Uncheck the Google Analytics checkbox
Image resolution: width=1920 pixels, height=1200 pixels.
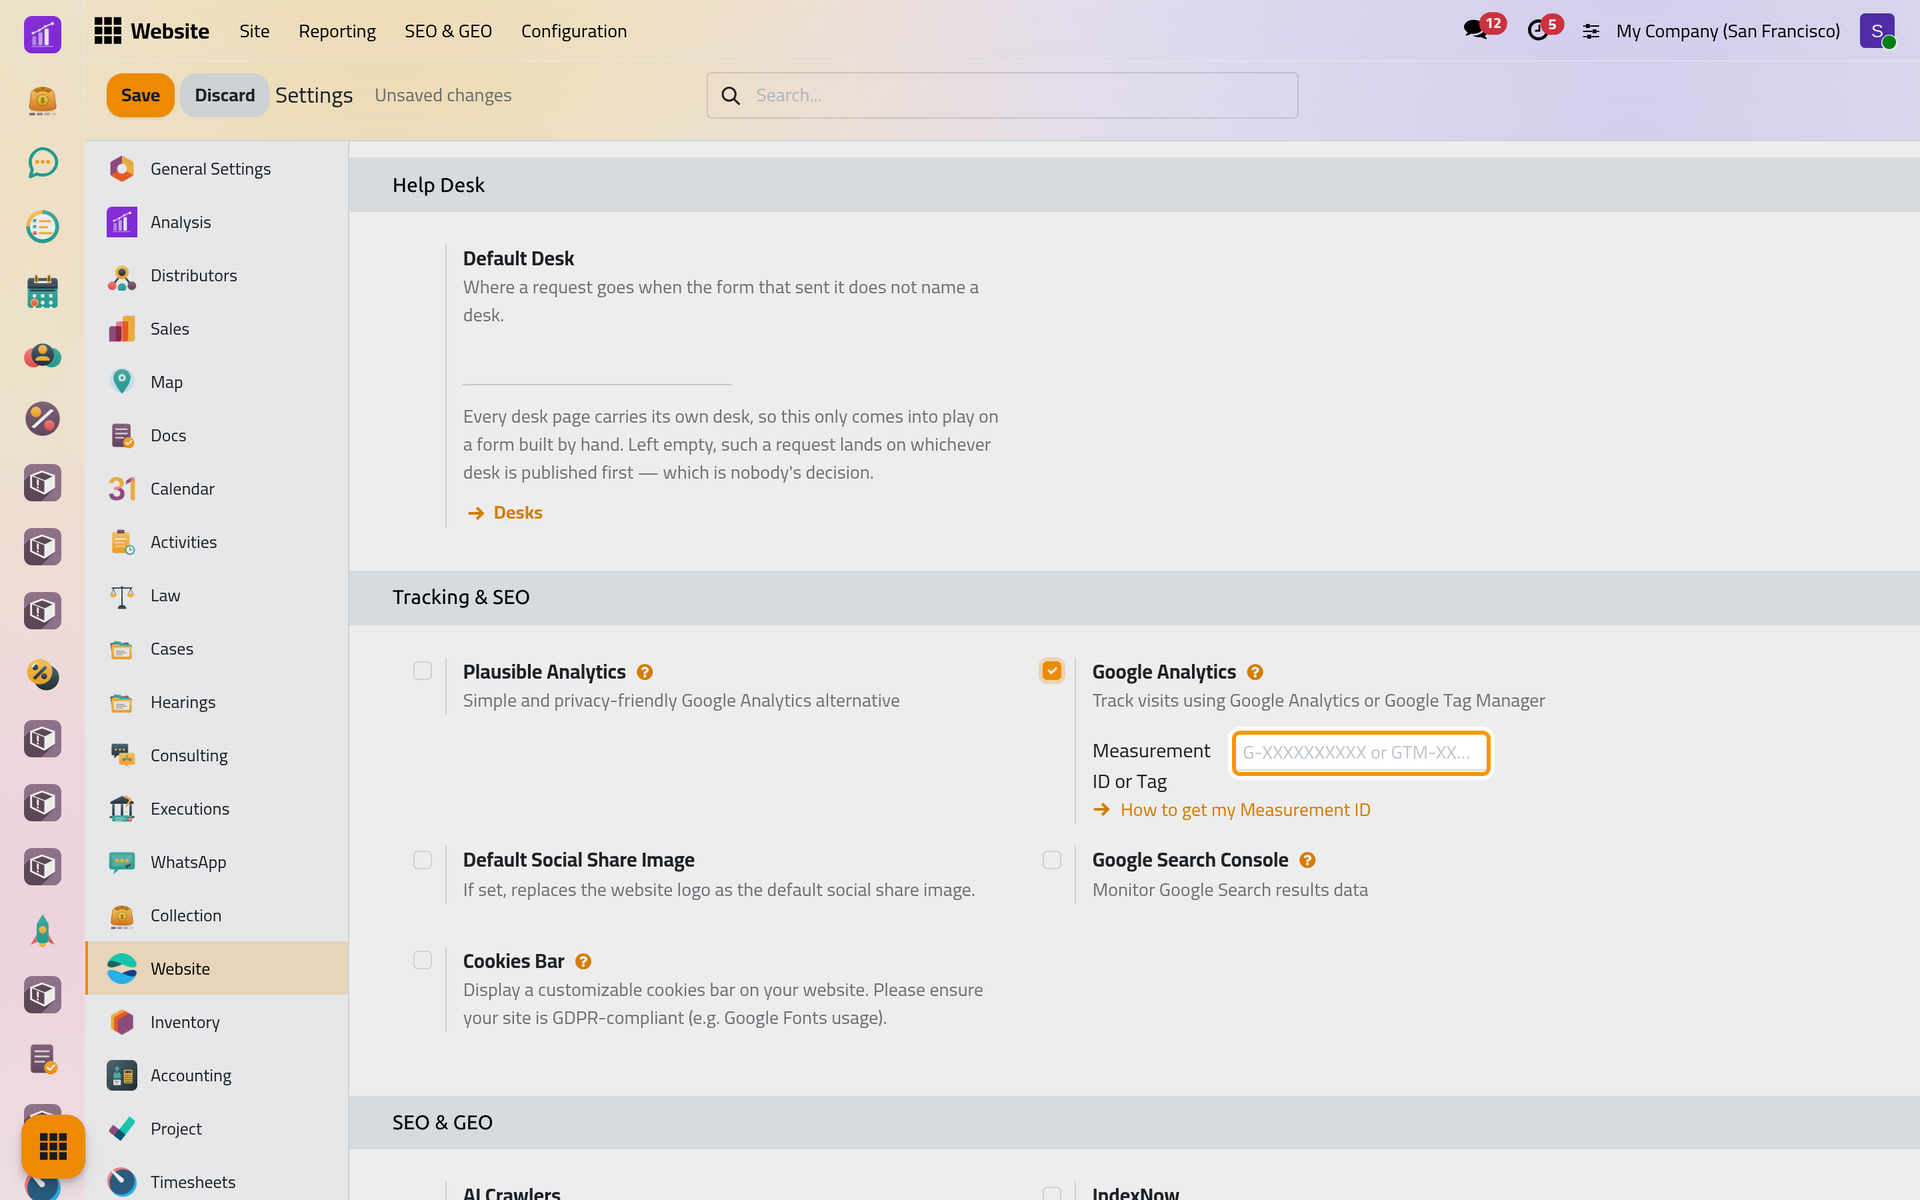tap(1052, 671)
